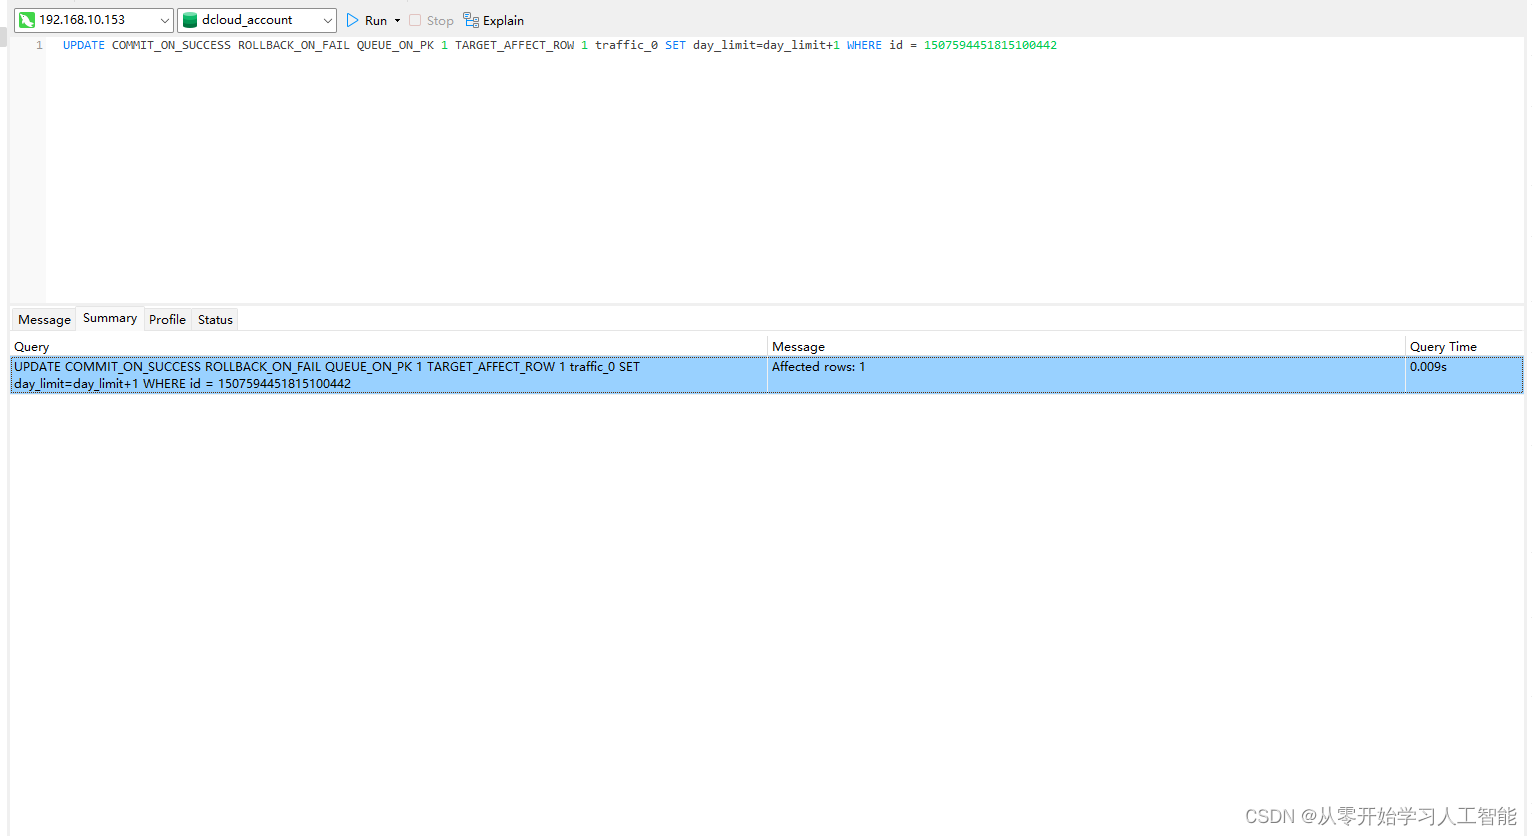
Task: Expand the 192.168.10.153 connection dropdown
Action: (x=165, y=20)
